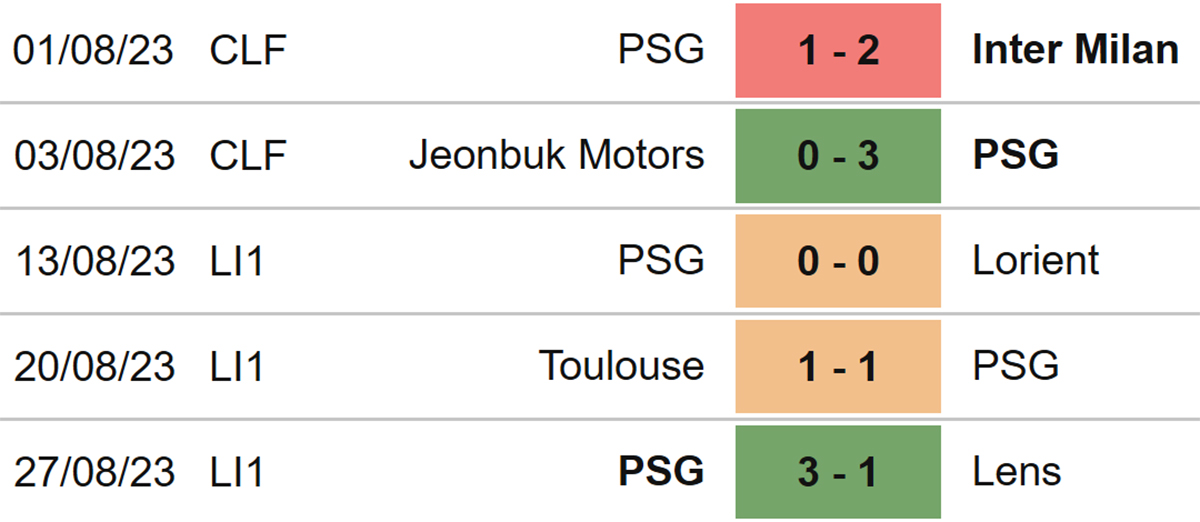Select the Jeonbuk Motors team name
Image resolution: width=1200 pixels, height=522 pixels.
click(x=556, y=155)
